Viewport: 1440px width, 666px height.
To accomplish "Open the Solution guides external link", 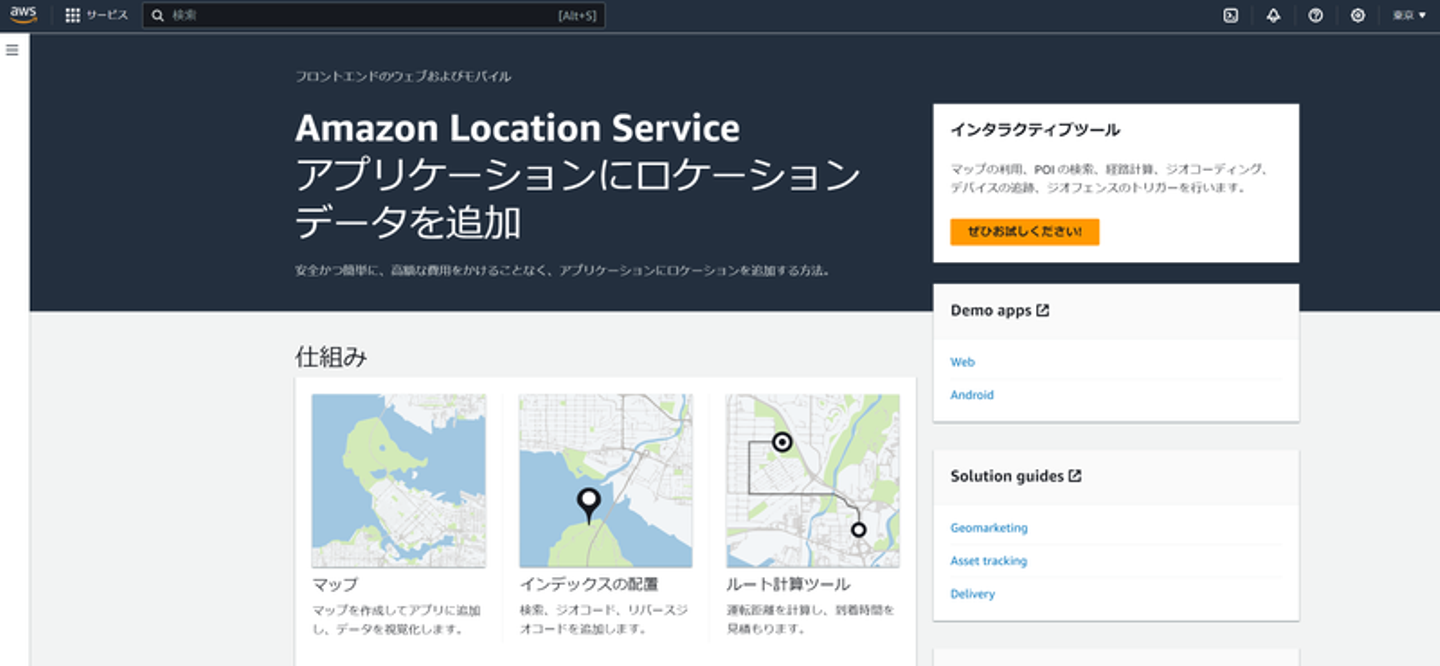I will [x=1016, y=476].
